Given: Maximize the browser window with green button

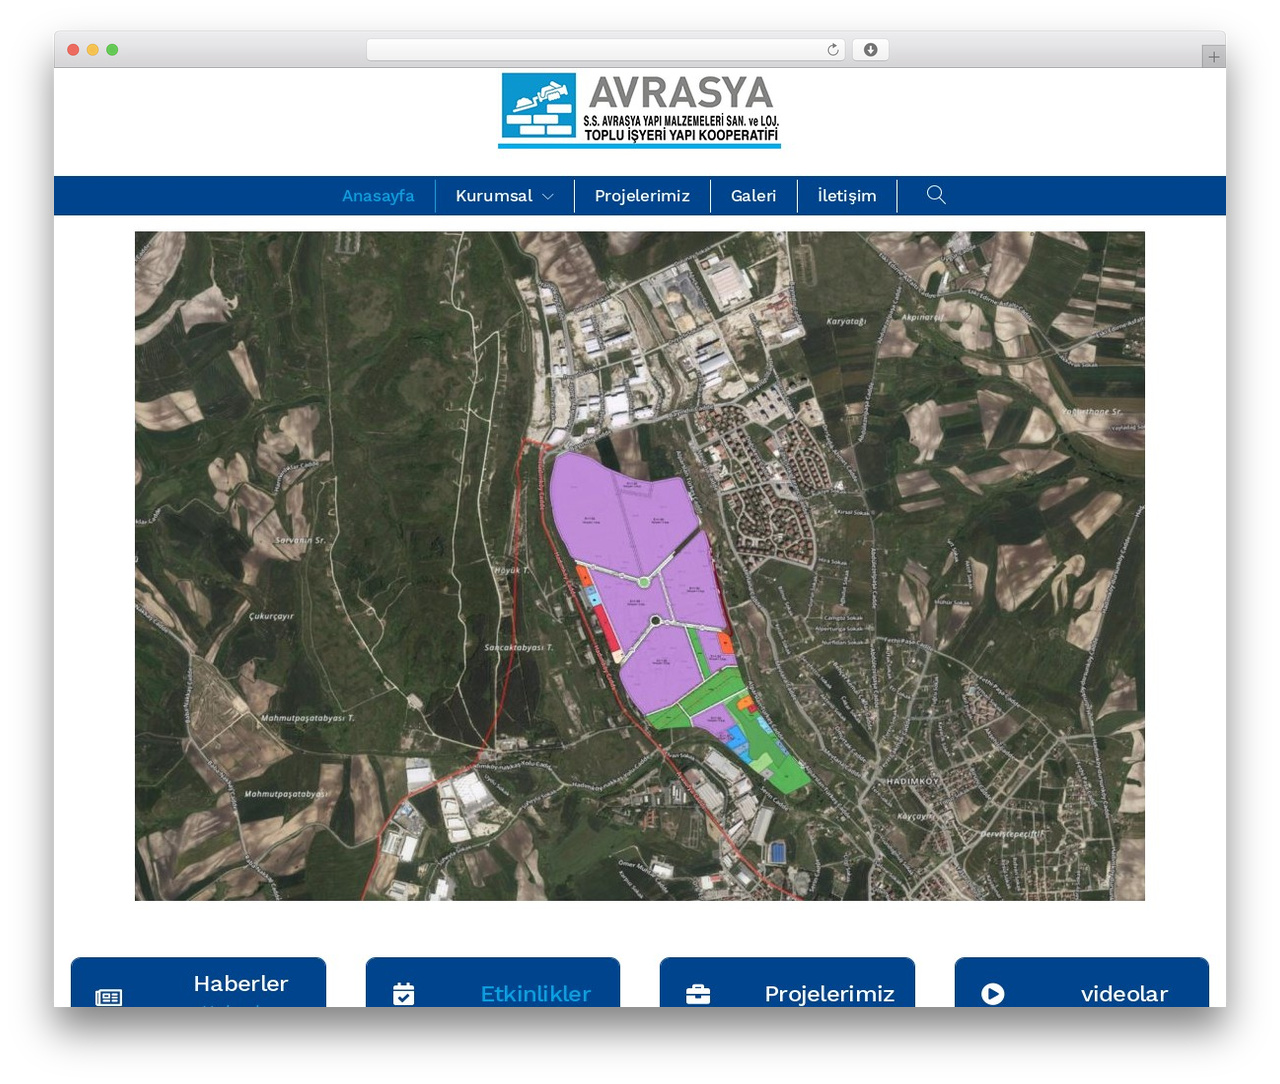Looking at the screenshot, I should click(x=112, y=50).
